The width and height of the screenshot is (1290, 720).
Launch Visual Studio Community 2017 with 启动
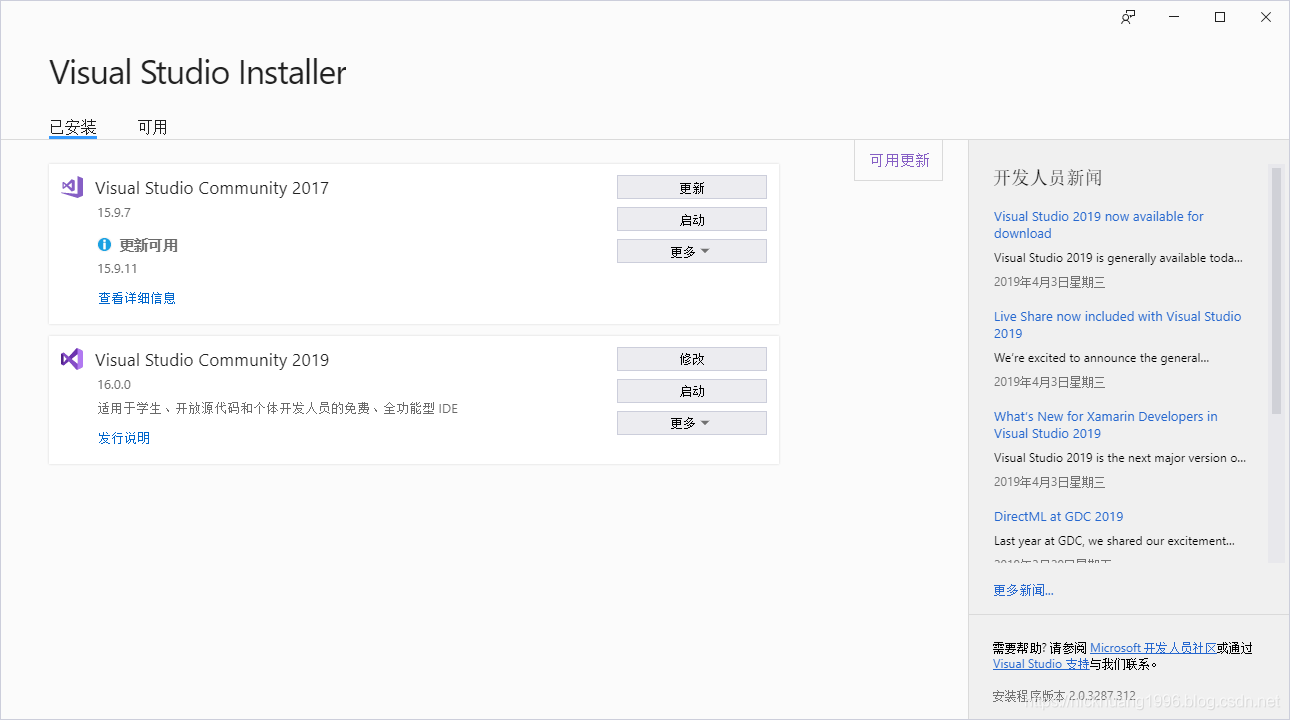[692, 220]
